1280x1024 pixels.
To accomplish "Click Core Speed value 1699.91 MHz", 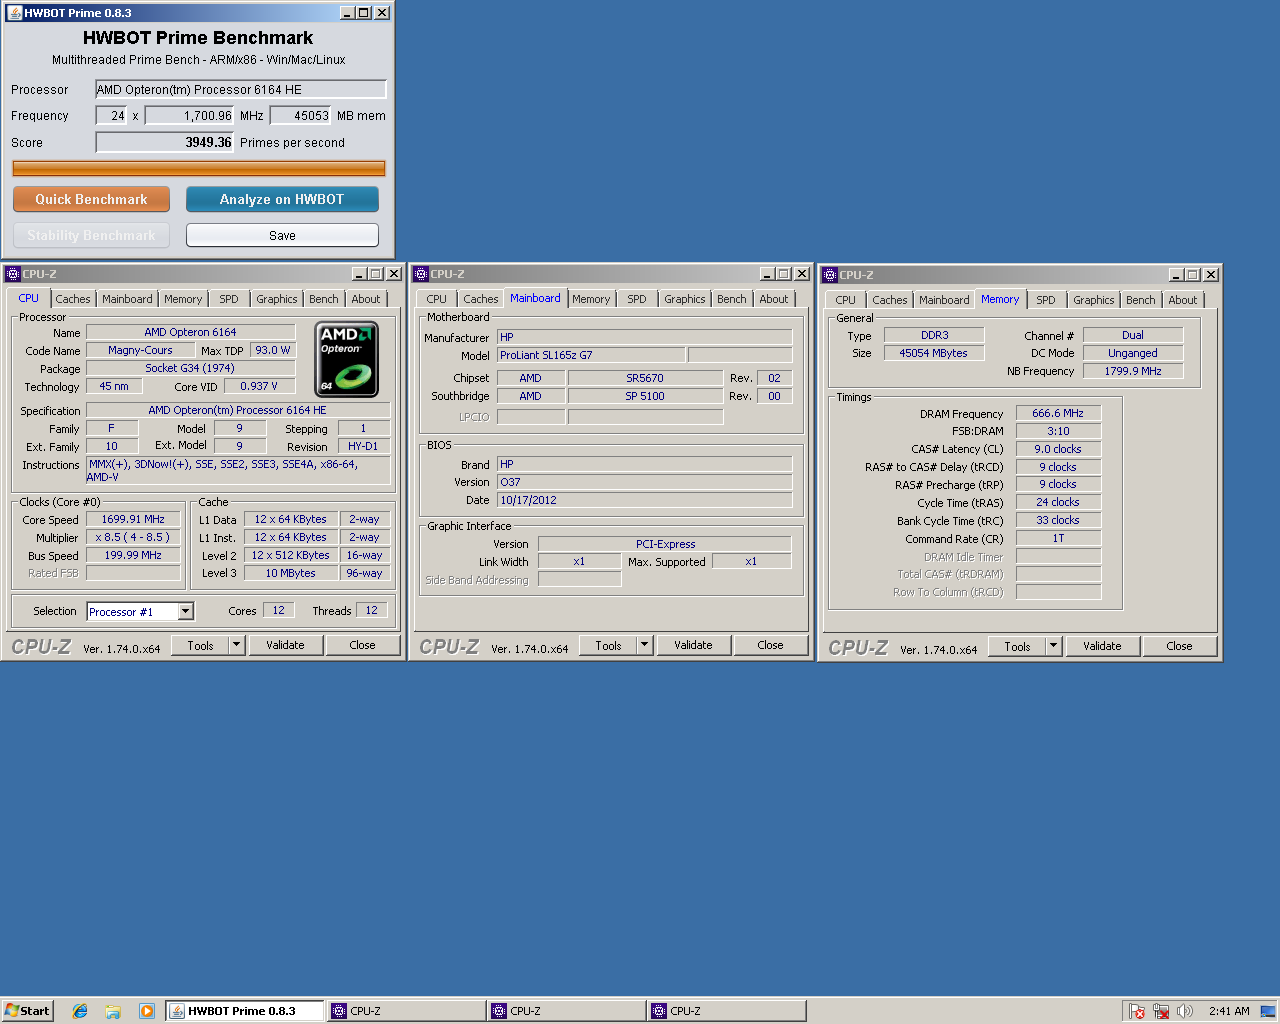I will (133, 519).
